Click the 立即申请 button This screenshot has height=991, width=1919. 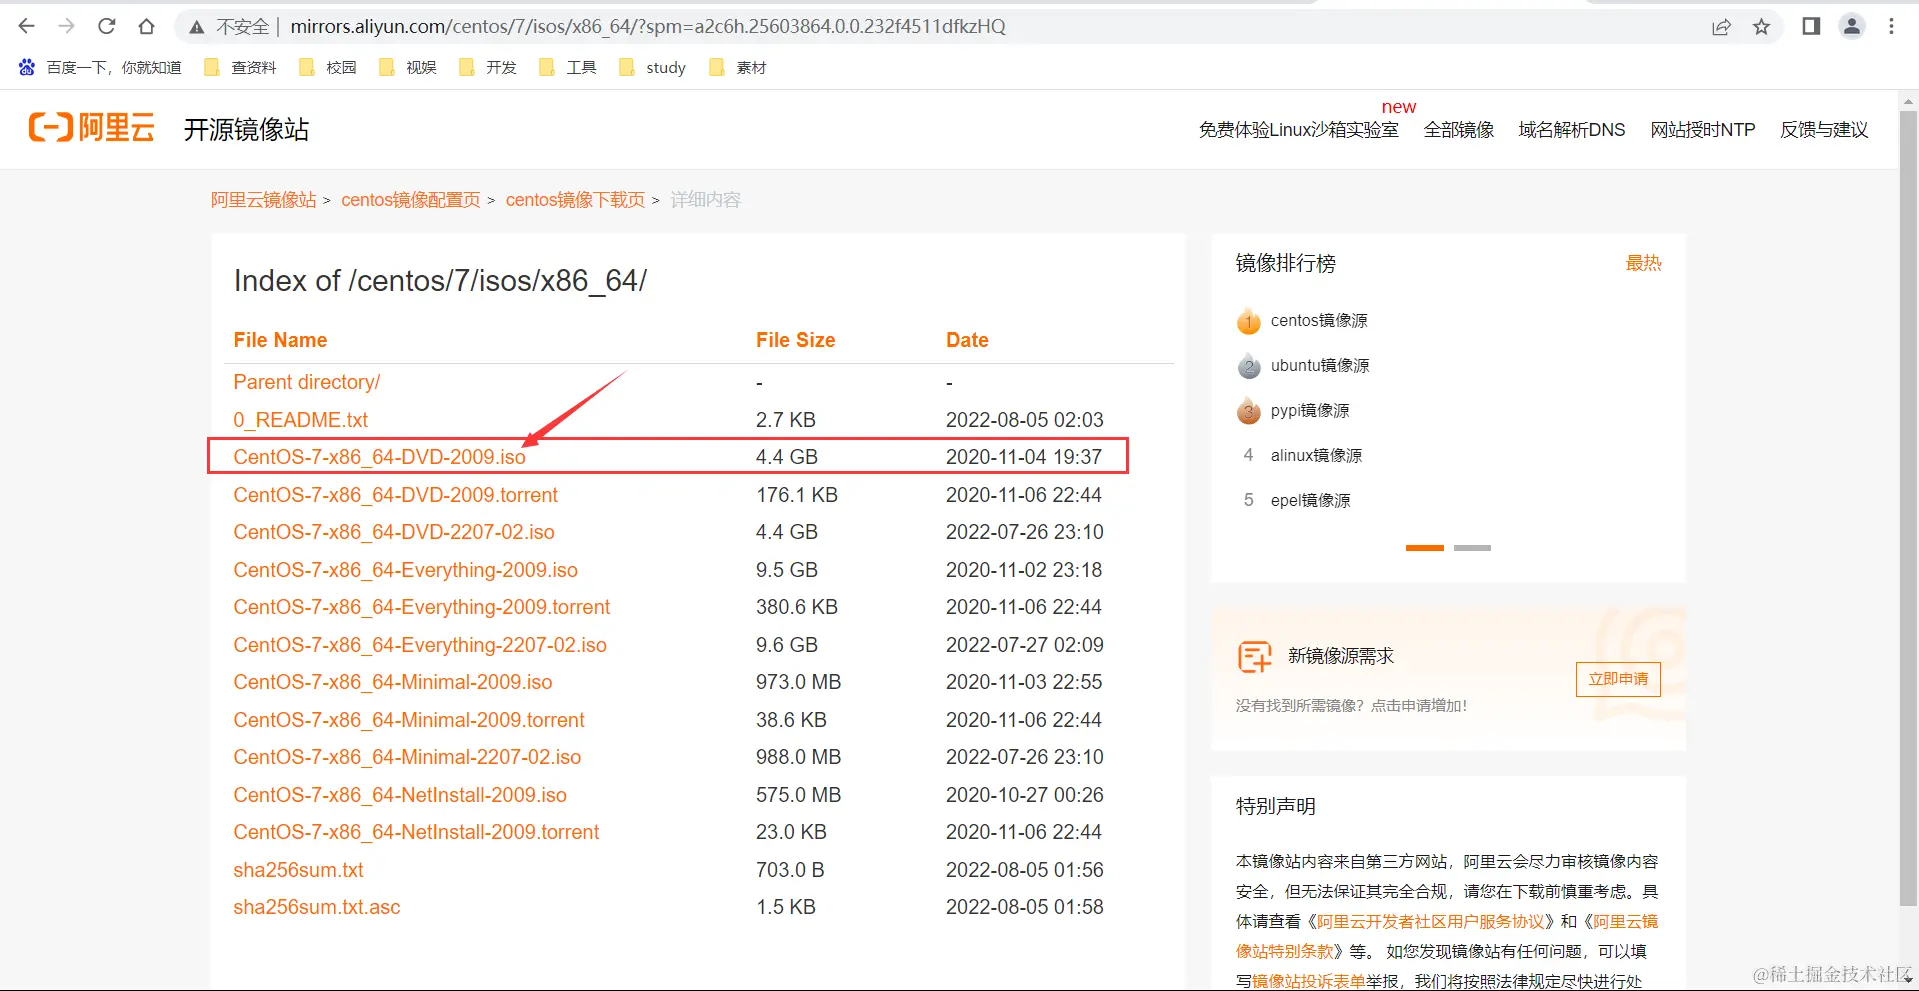coord(1618,679)
